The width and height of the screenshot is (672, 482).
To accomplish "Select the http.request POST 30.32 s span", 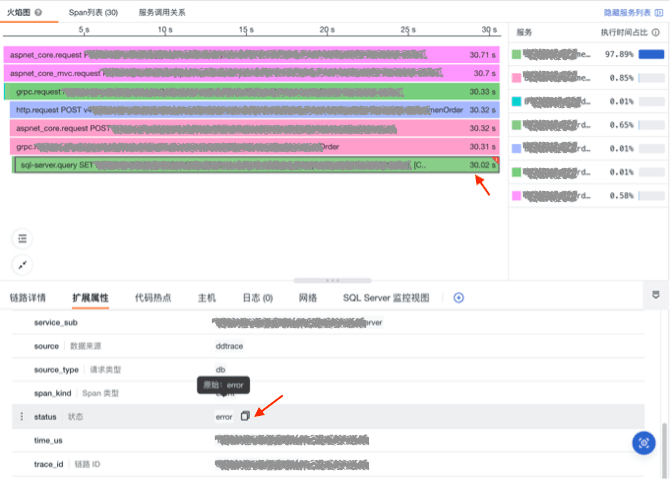I will click(x=255, y=110).
